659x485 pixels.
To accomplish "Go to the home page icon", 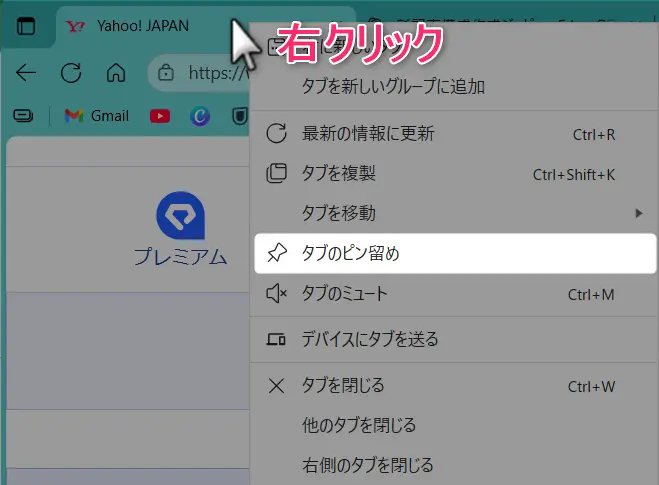I will (116, 73).
